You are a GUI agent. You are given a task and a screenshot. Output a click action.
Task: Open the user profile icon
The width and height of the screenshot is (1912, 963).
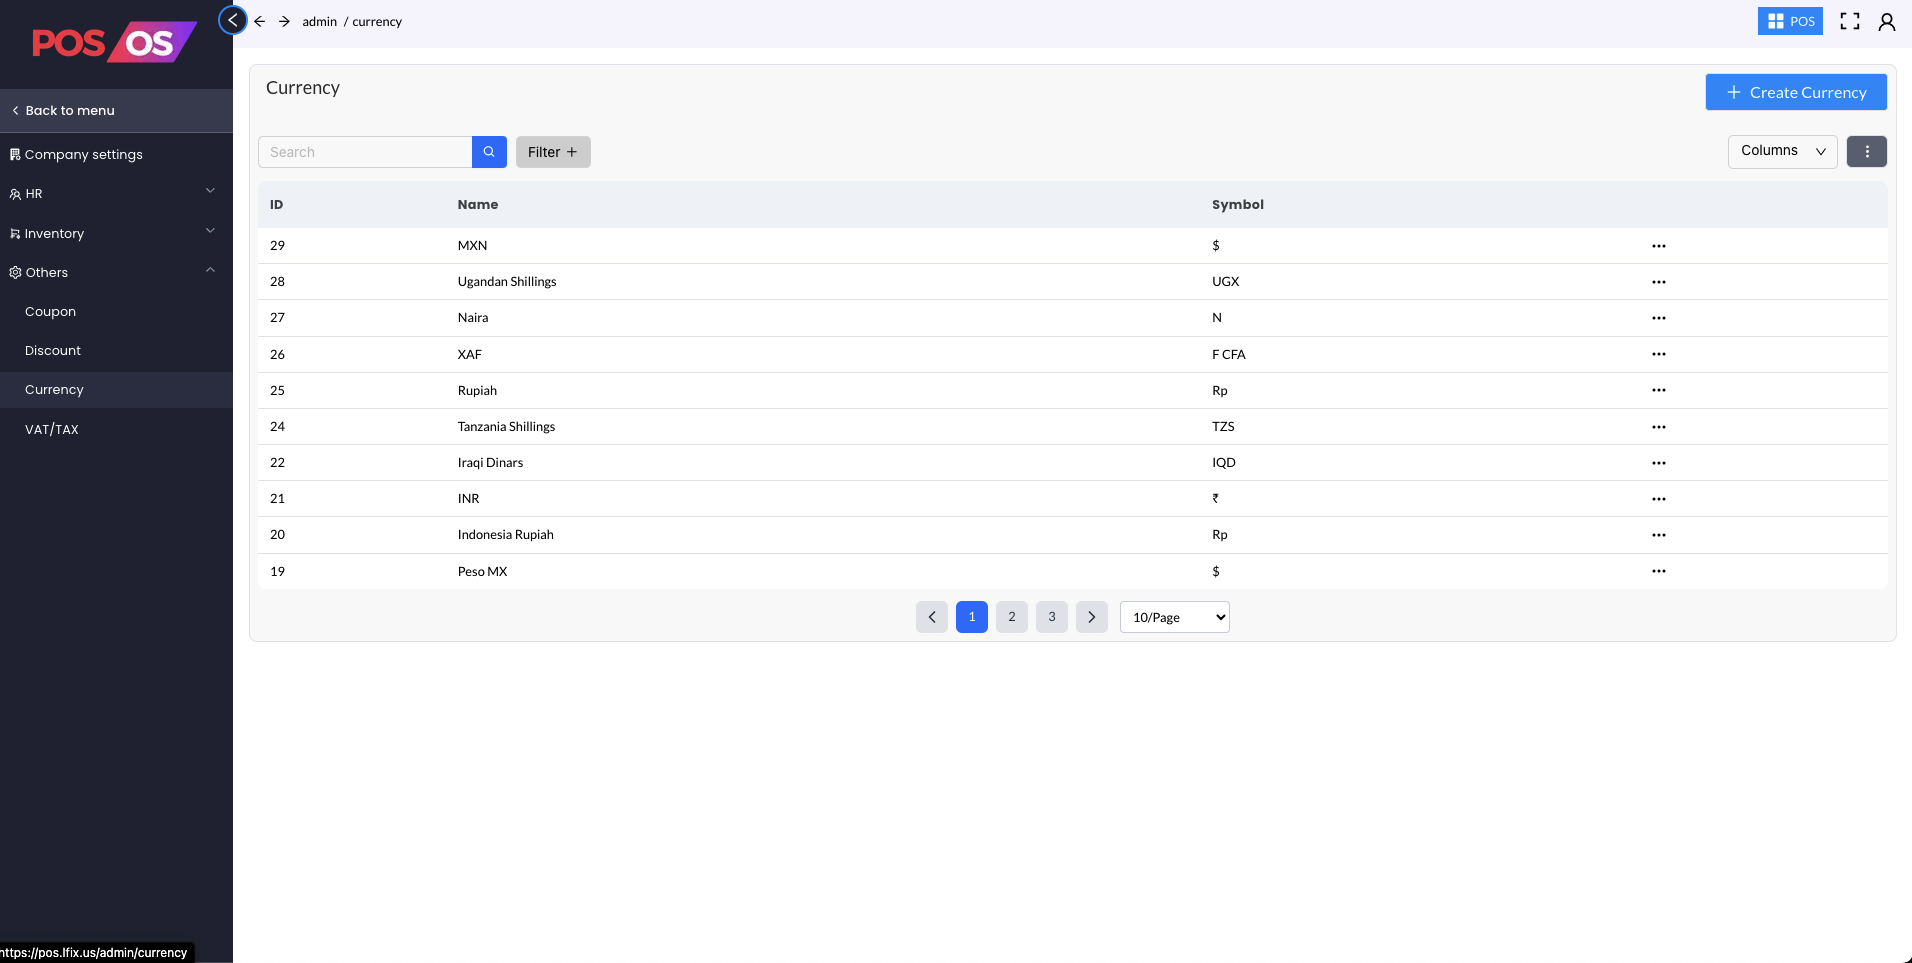(1887, 22)
